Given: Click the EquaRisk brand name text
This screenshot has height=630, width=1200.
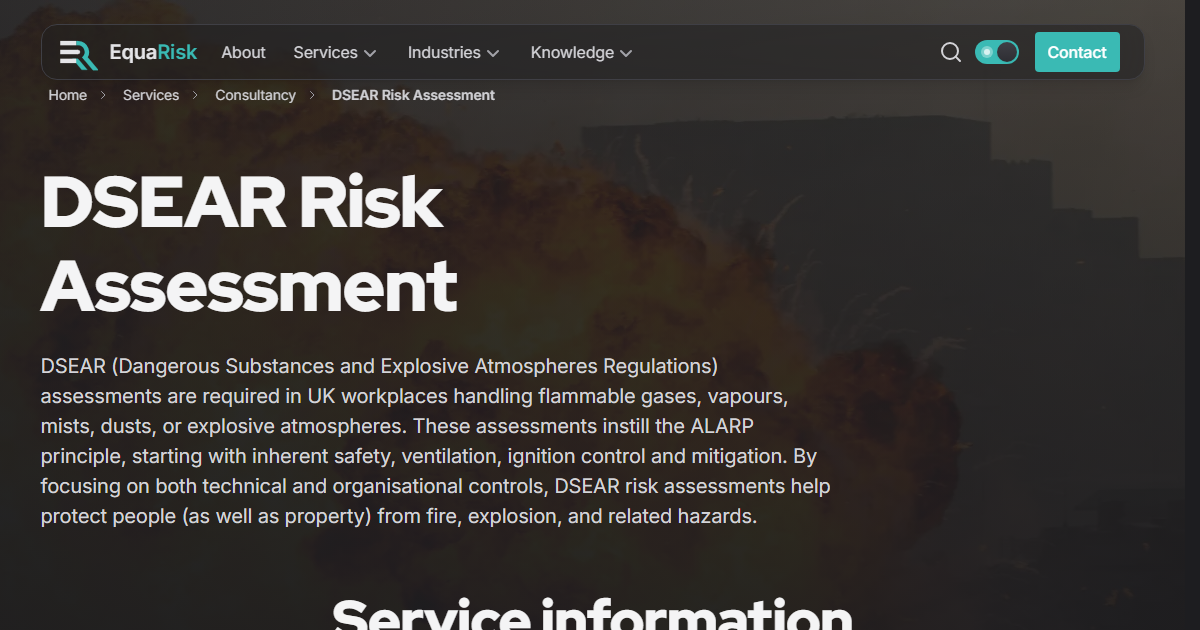Looking at the screenshot, I should pyautogui.click(x=153, y=52).
